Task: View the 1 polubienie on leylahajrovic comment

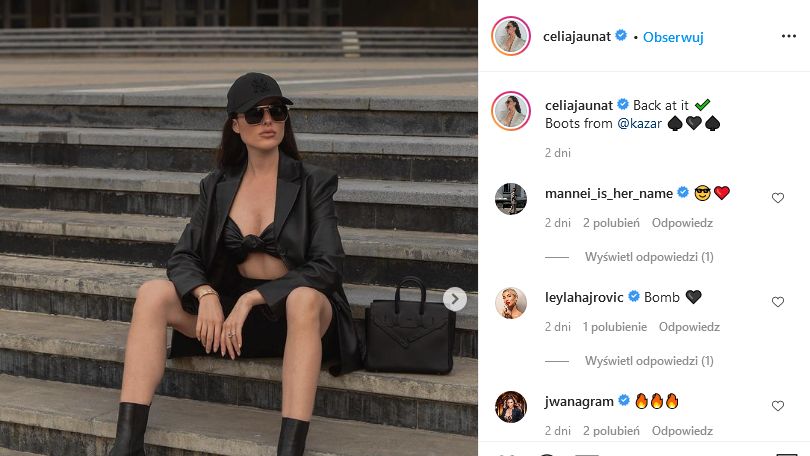Action: point(615,327)
